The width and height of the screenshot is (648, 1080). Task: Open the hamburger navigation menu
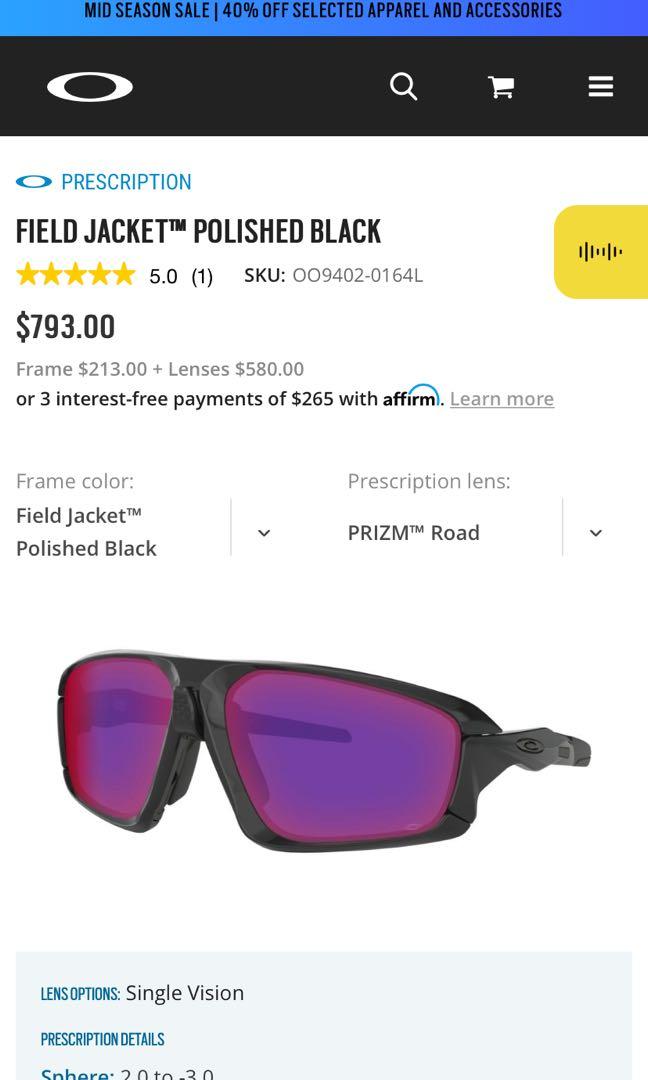(600, 86)
